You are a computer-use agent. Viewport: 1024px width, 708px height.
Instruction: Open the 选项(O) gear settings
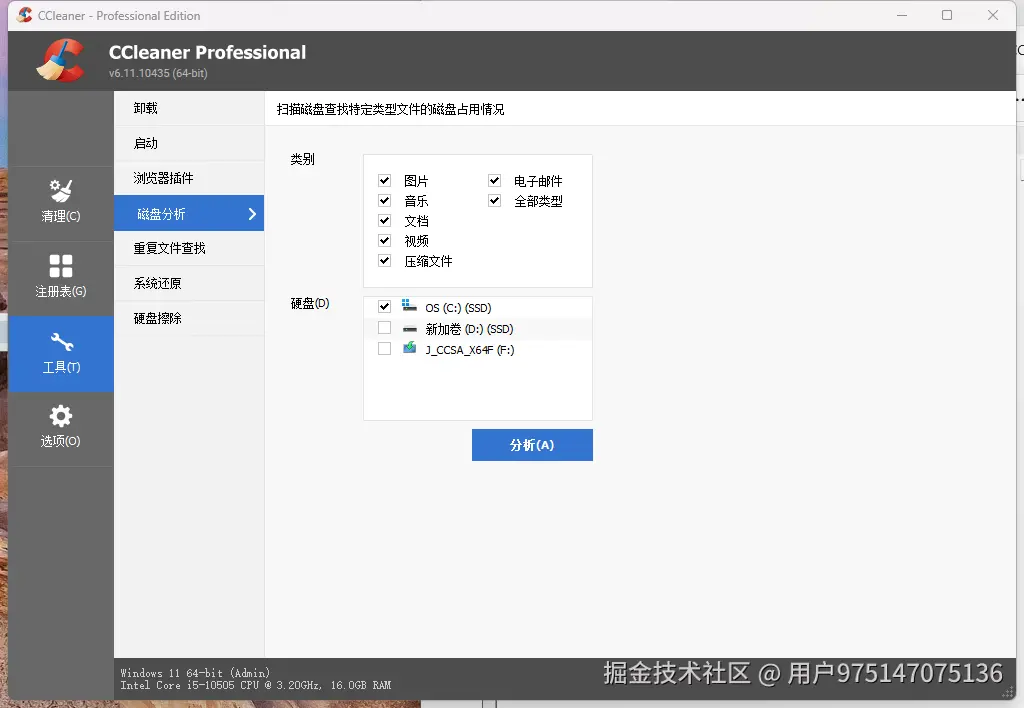(61, 428)
